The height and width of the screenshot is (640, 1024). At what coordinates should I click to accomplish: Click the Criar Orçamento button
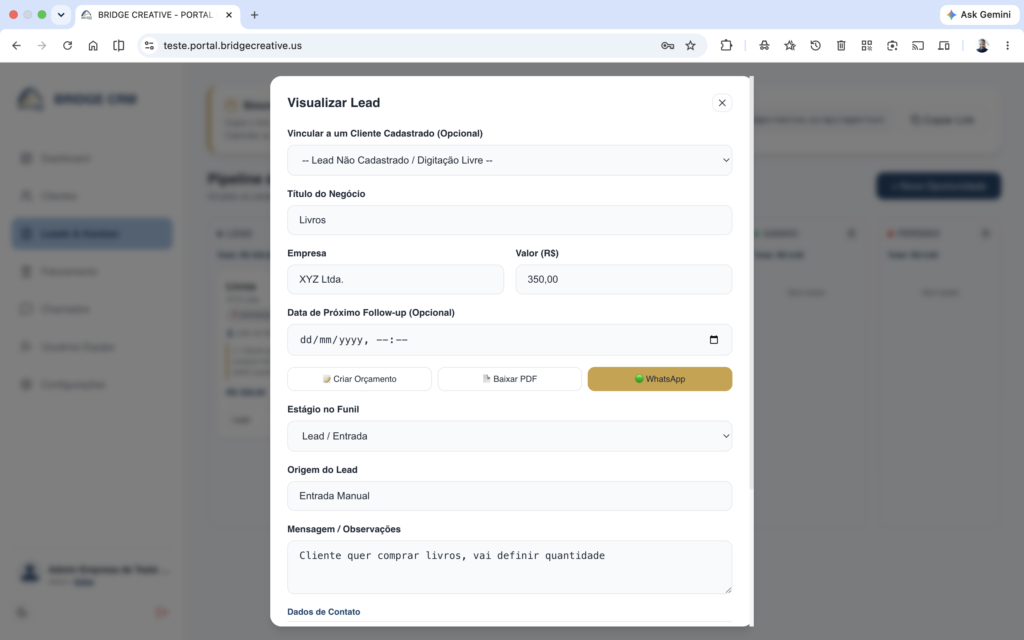(359, 379)
